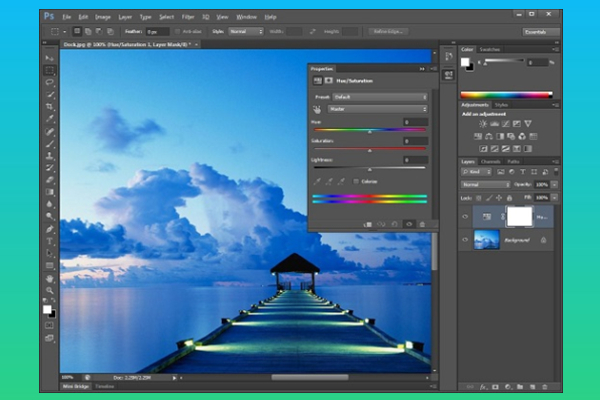The height and width of the screenshot is (400, 600).
Task: Open the Normal blend mode dropdown in Layers
Action: (485, 185)
